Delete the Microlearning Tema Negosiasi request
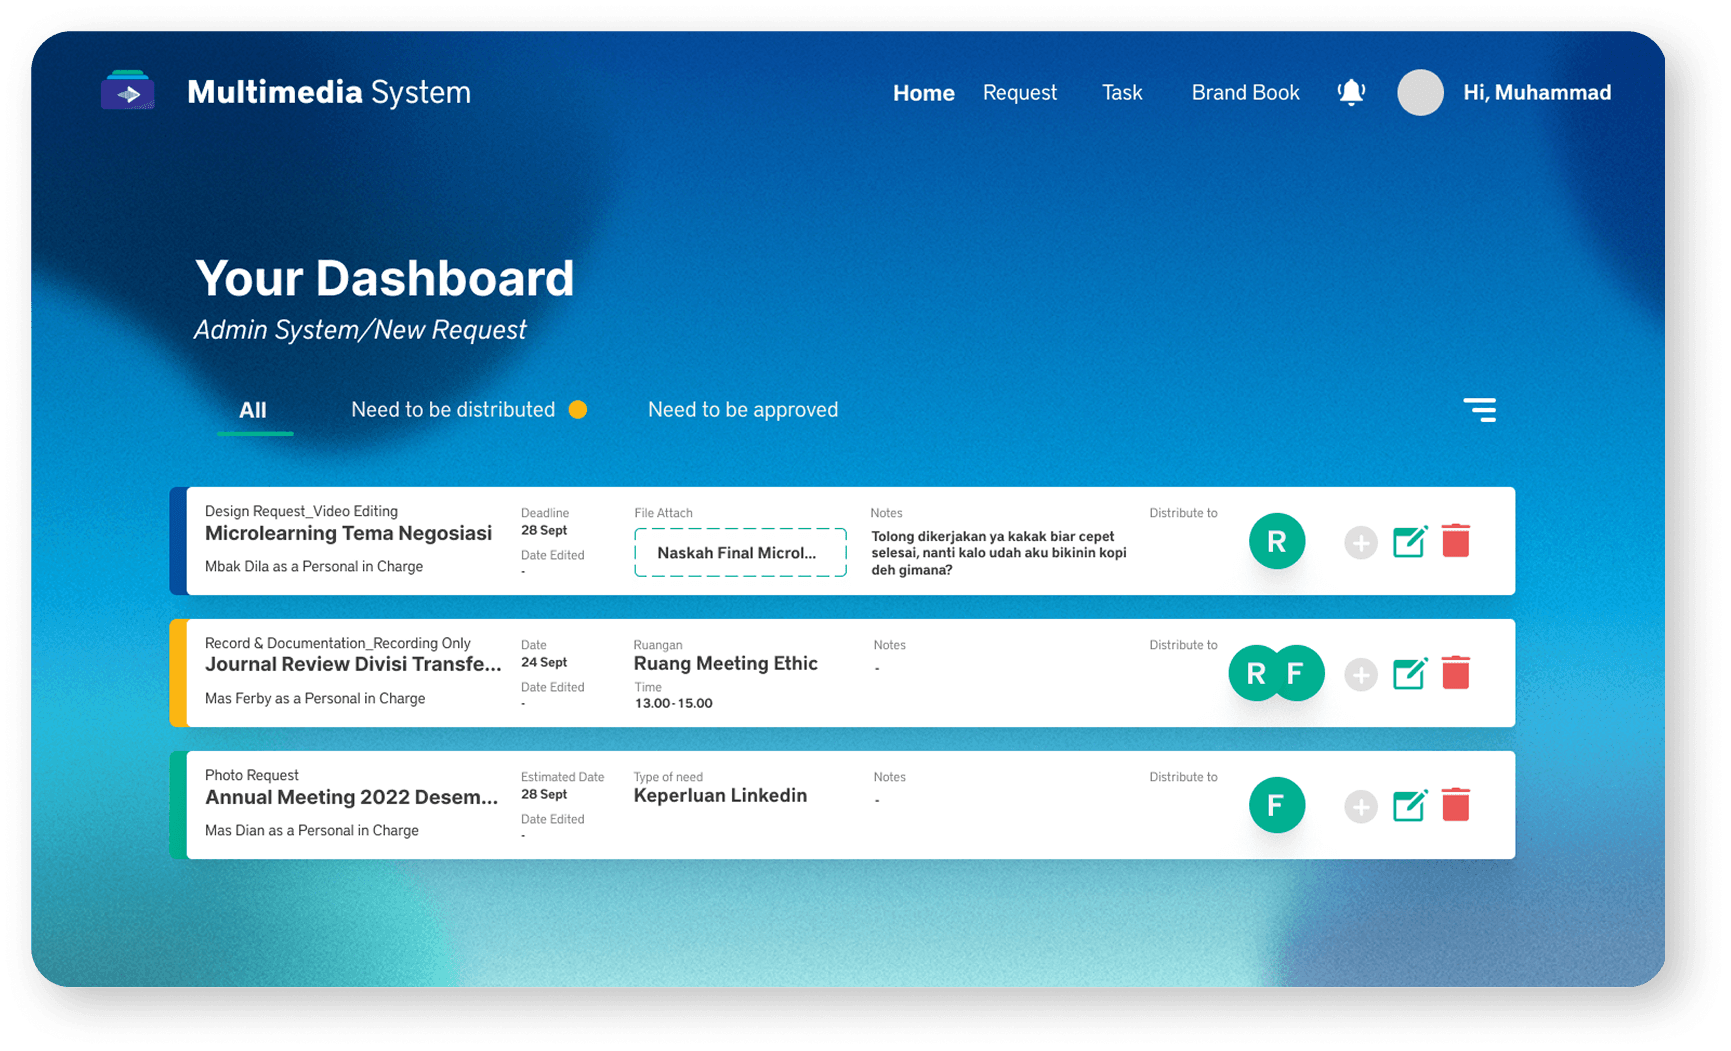This screenshot has height=1051, width=1731. click(x=1456, y=541)
